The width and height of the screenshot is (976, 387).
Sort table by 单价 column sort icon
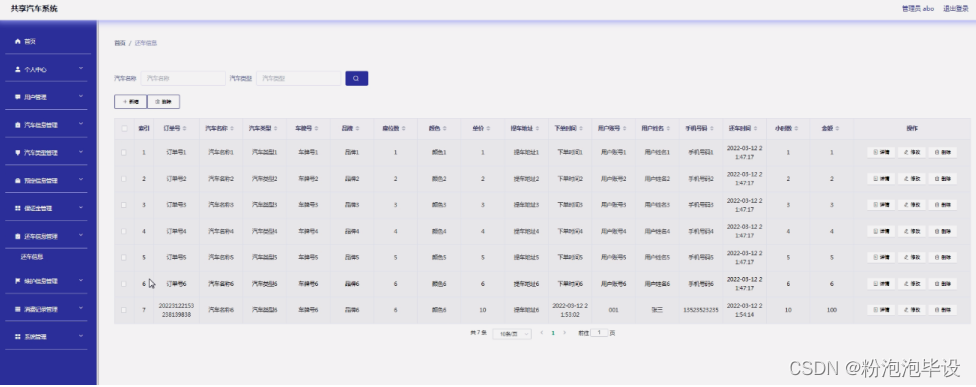[489, 129]
